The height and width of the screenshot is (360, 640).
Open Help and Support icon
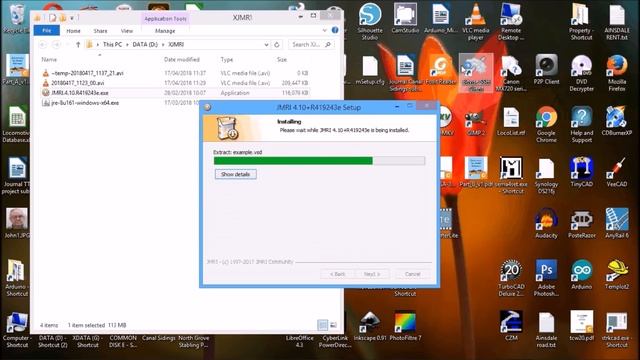coord(581,124)
